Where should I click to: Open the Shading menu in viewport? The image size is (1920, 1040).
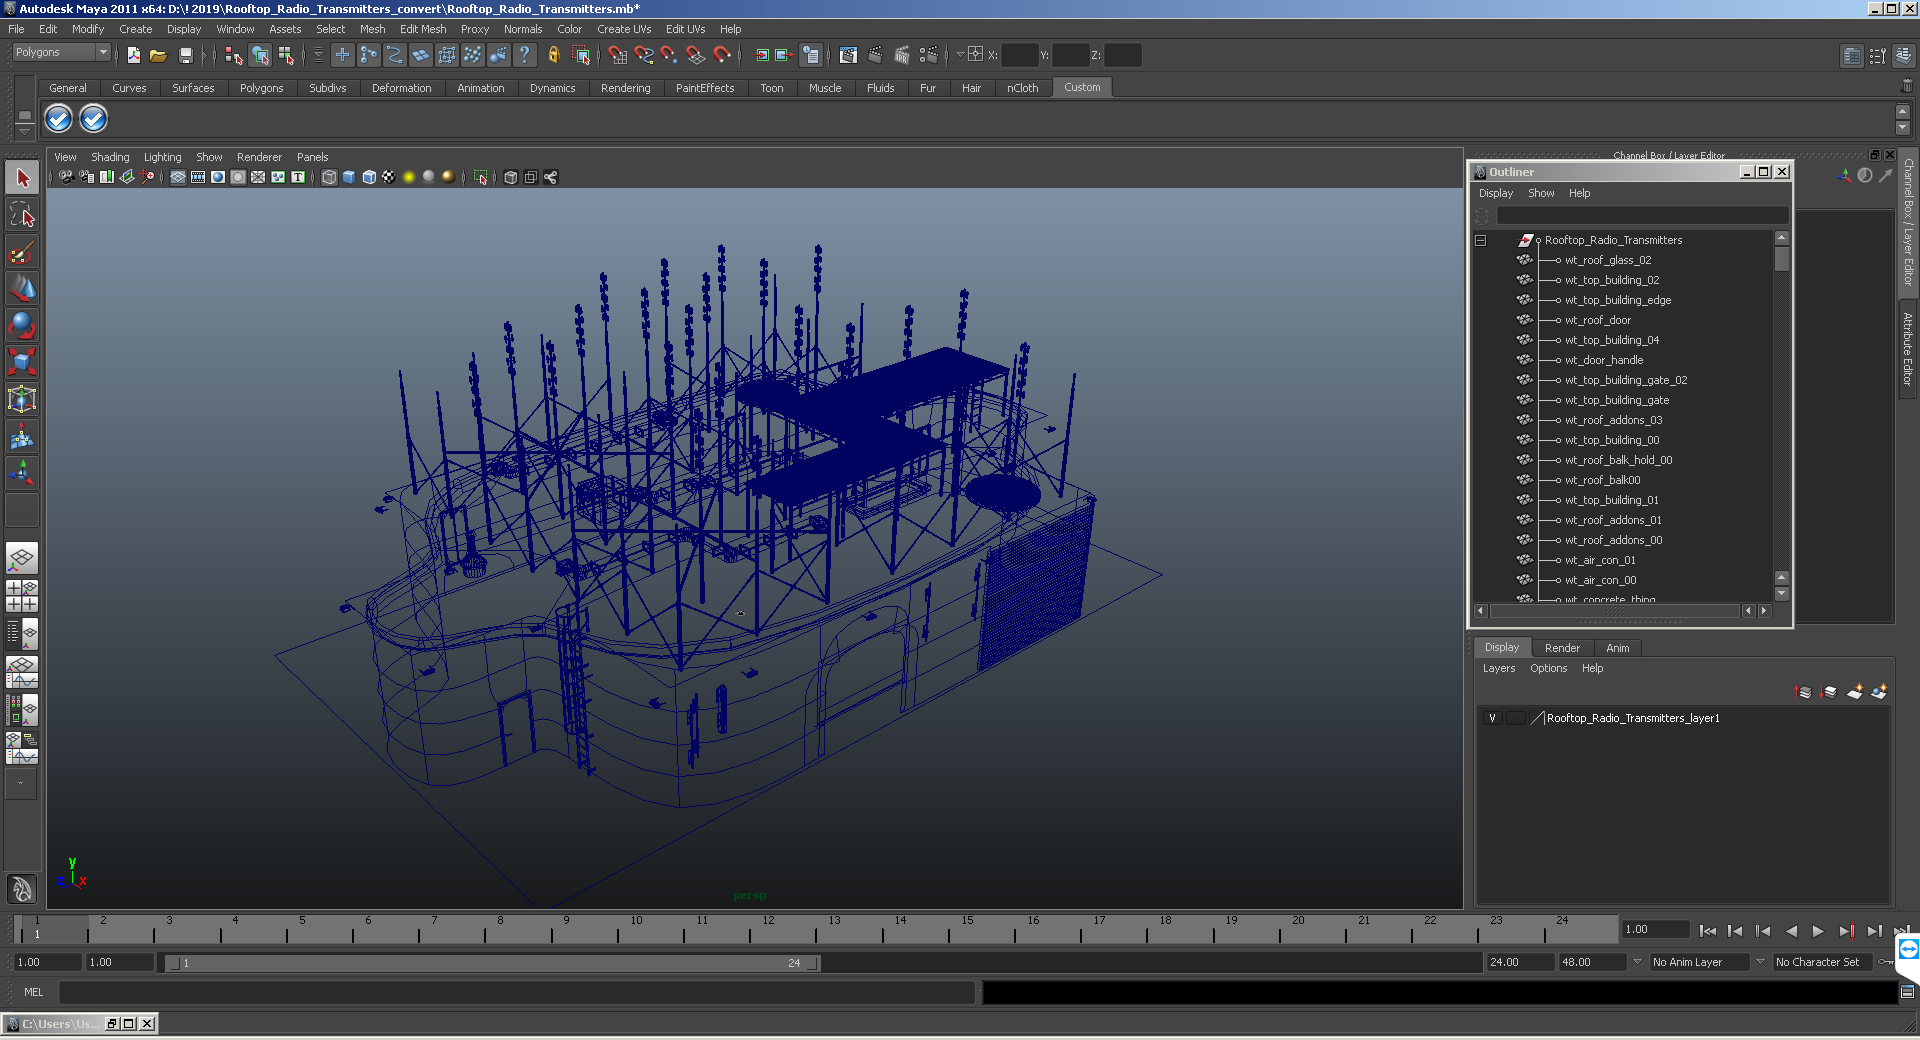click(x=110, y=157)
